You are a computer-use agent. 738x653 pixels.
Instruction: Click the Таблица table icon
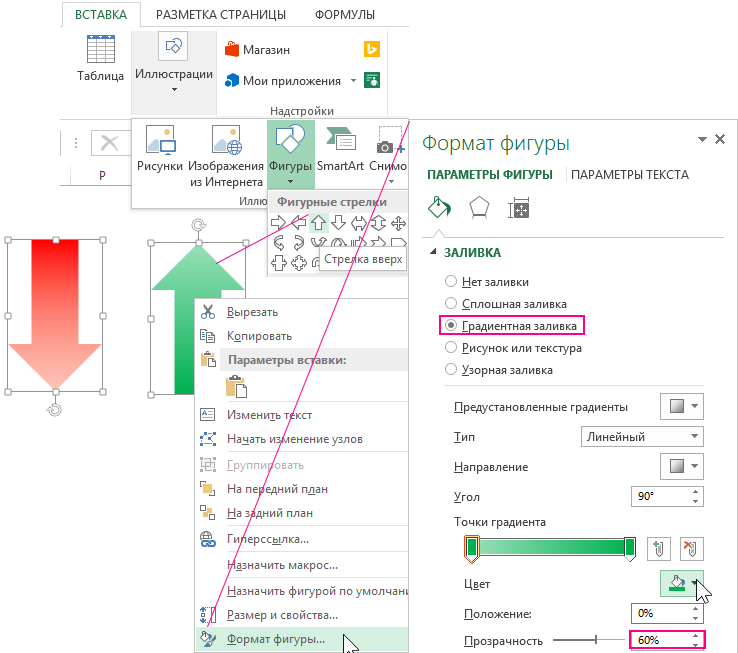coord(101,49)
